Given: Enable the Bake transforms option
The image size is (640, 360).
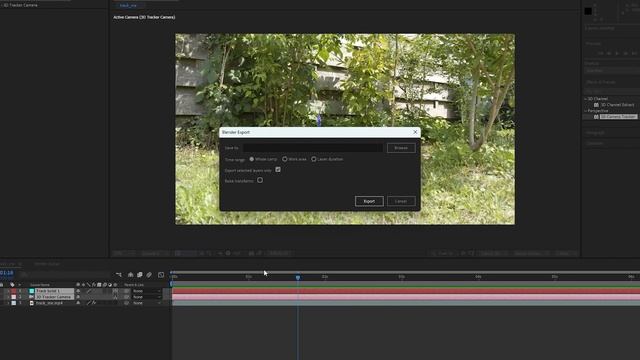Looking at the screenshot, I should 260,180.
